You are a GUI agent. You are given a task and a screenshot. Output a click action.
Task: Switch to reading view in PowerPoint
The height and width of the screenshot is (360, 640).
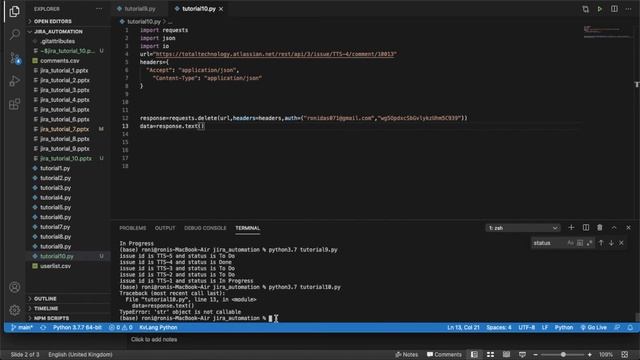point(506,354)
